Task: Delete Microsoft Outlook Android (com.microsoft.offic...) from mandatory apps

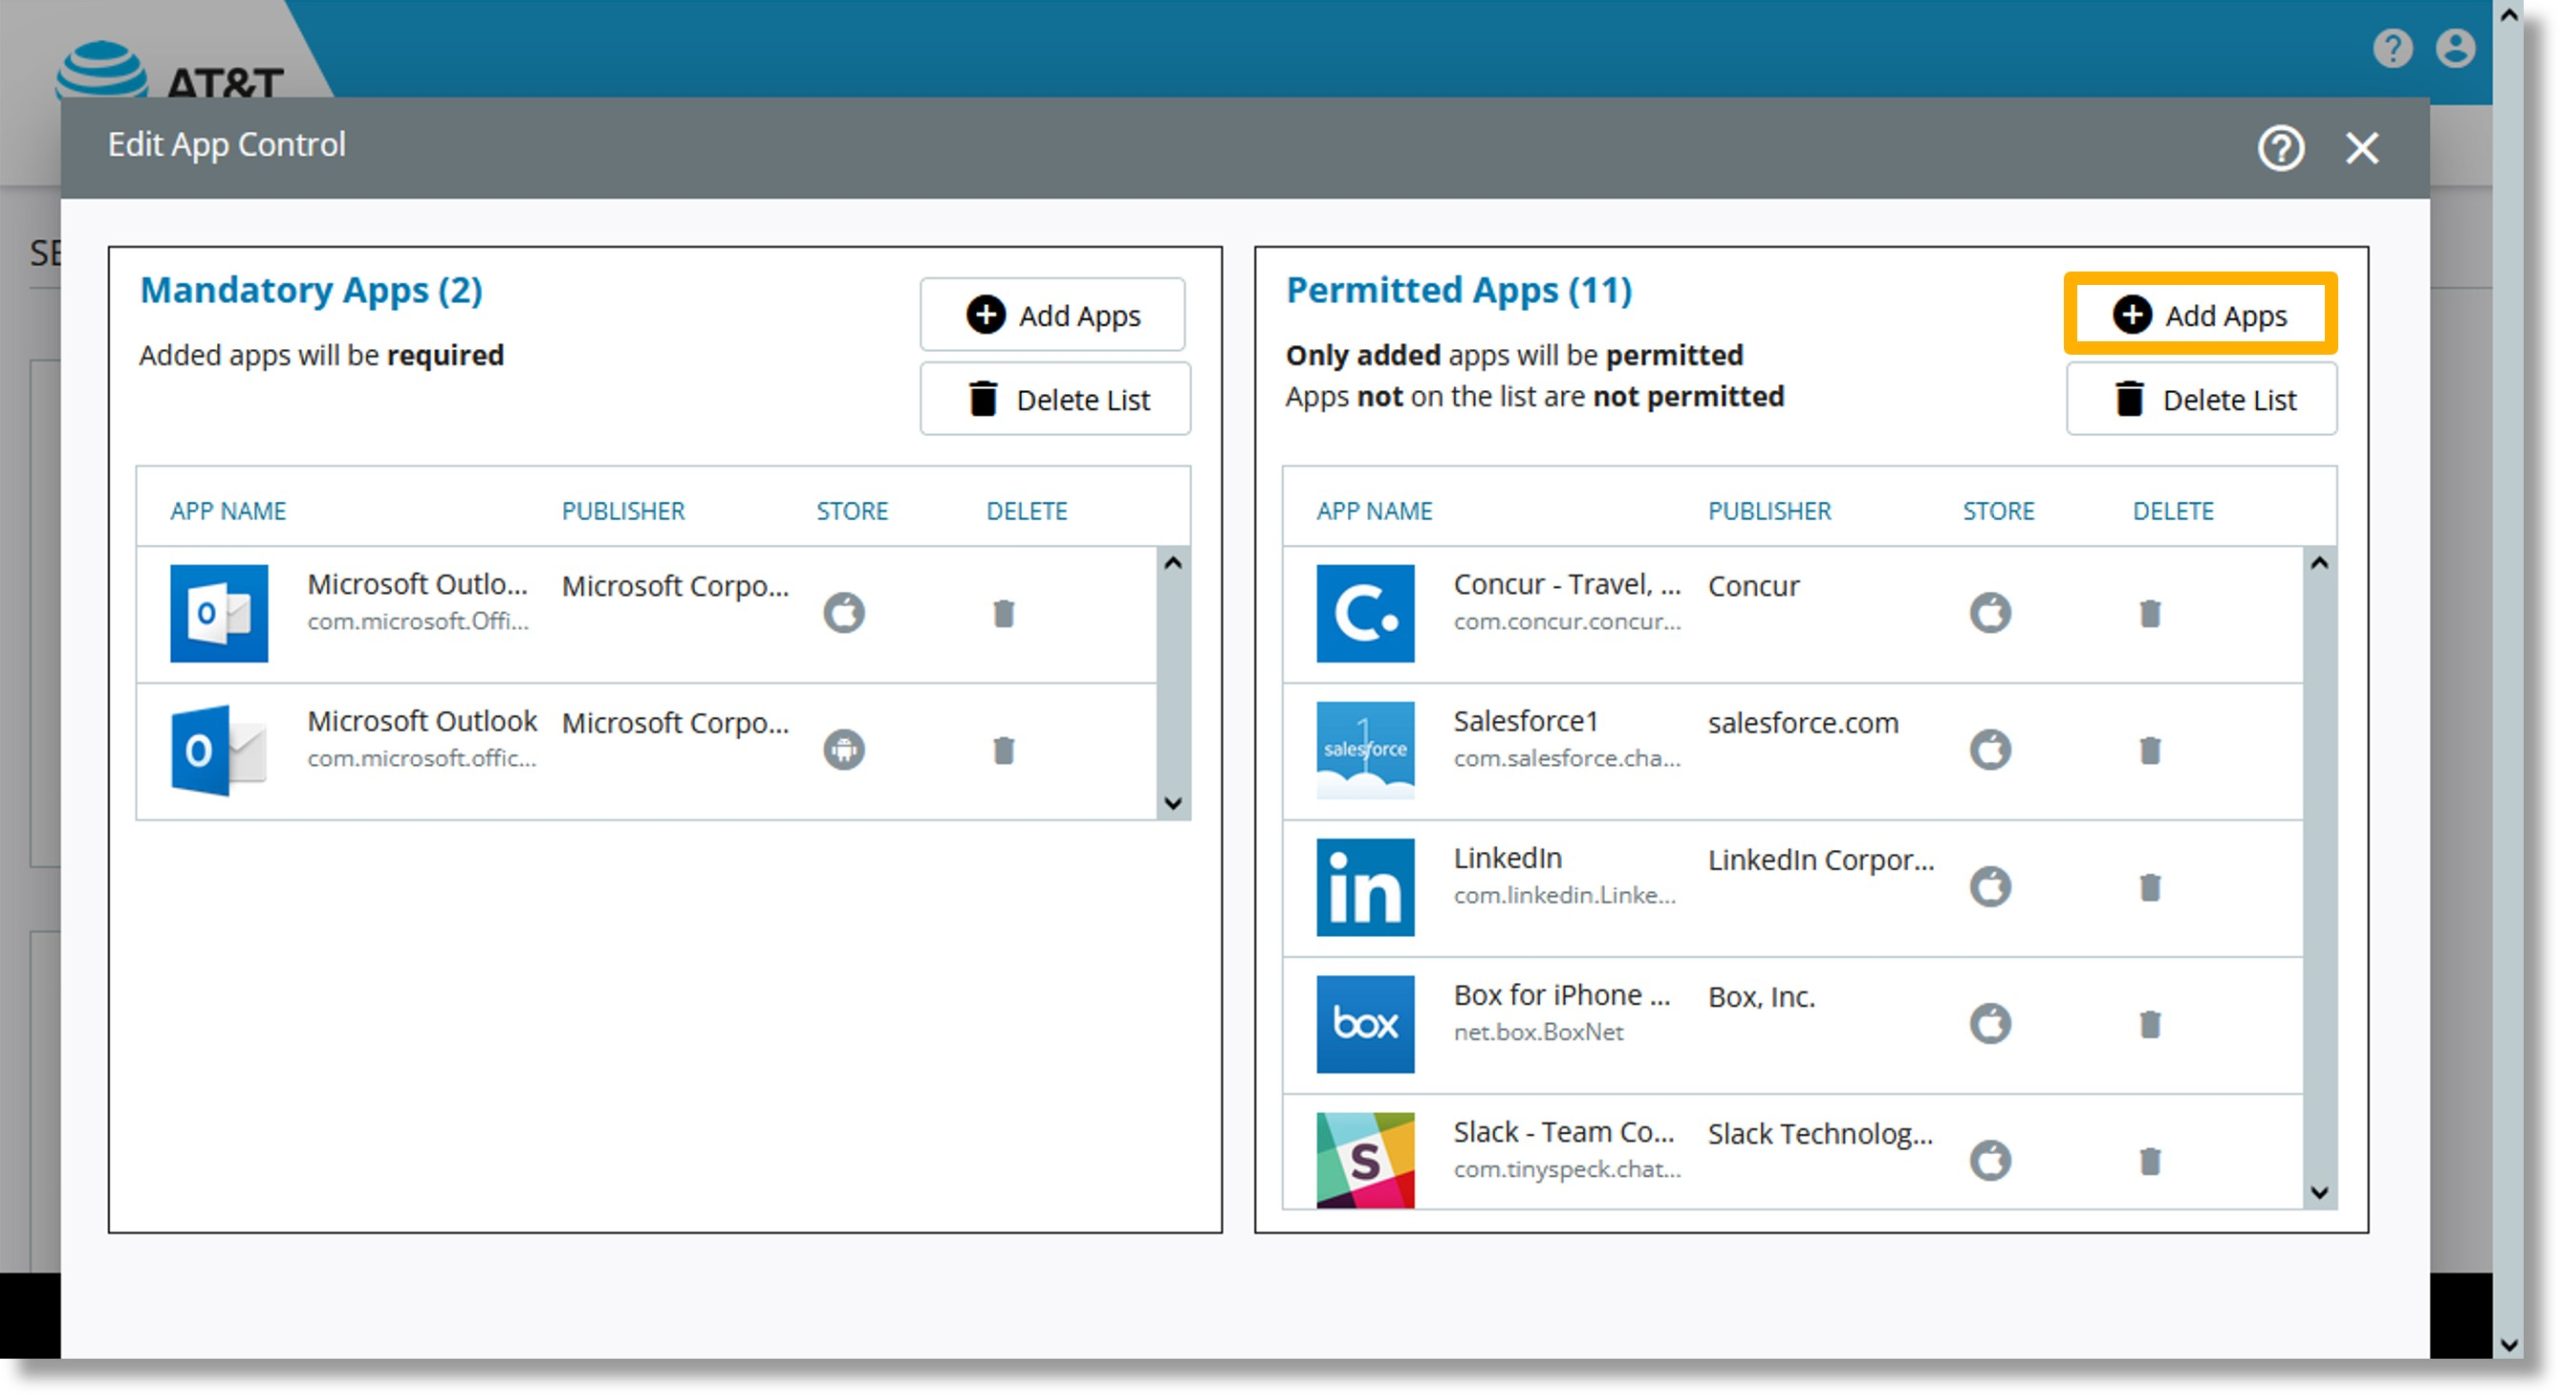Action: pyautogui.click(x=1003, y=750)
